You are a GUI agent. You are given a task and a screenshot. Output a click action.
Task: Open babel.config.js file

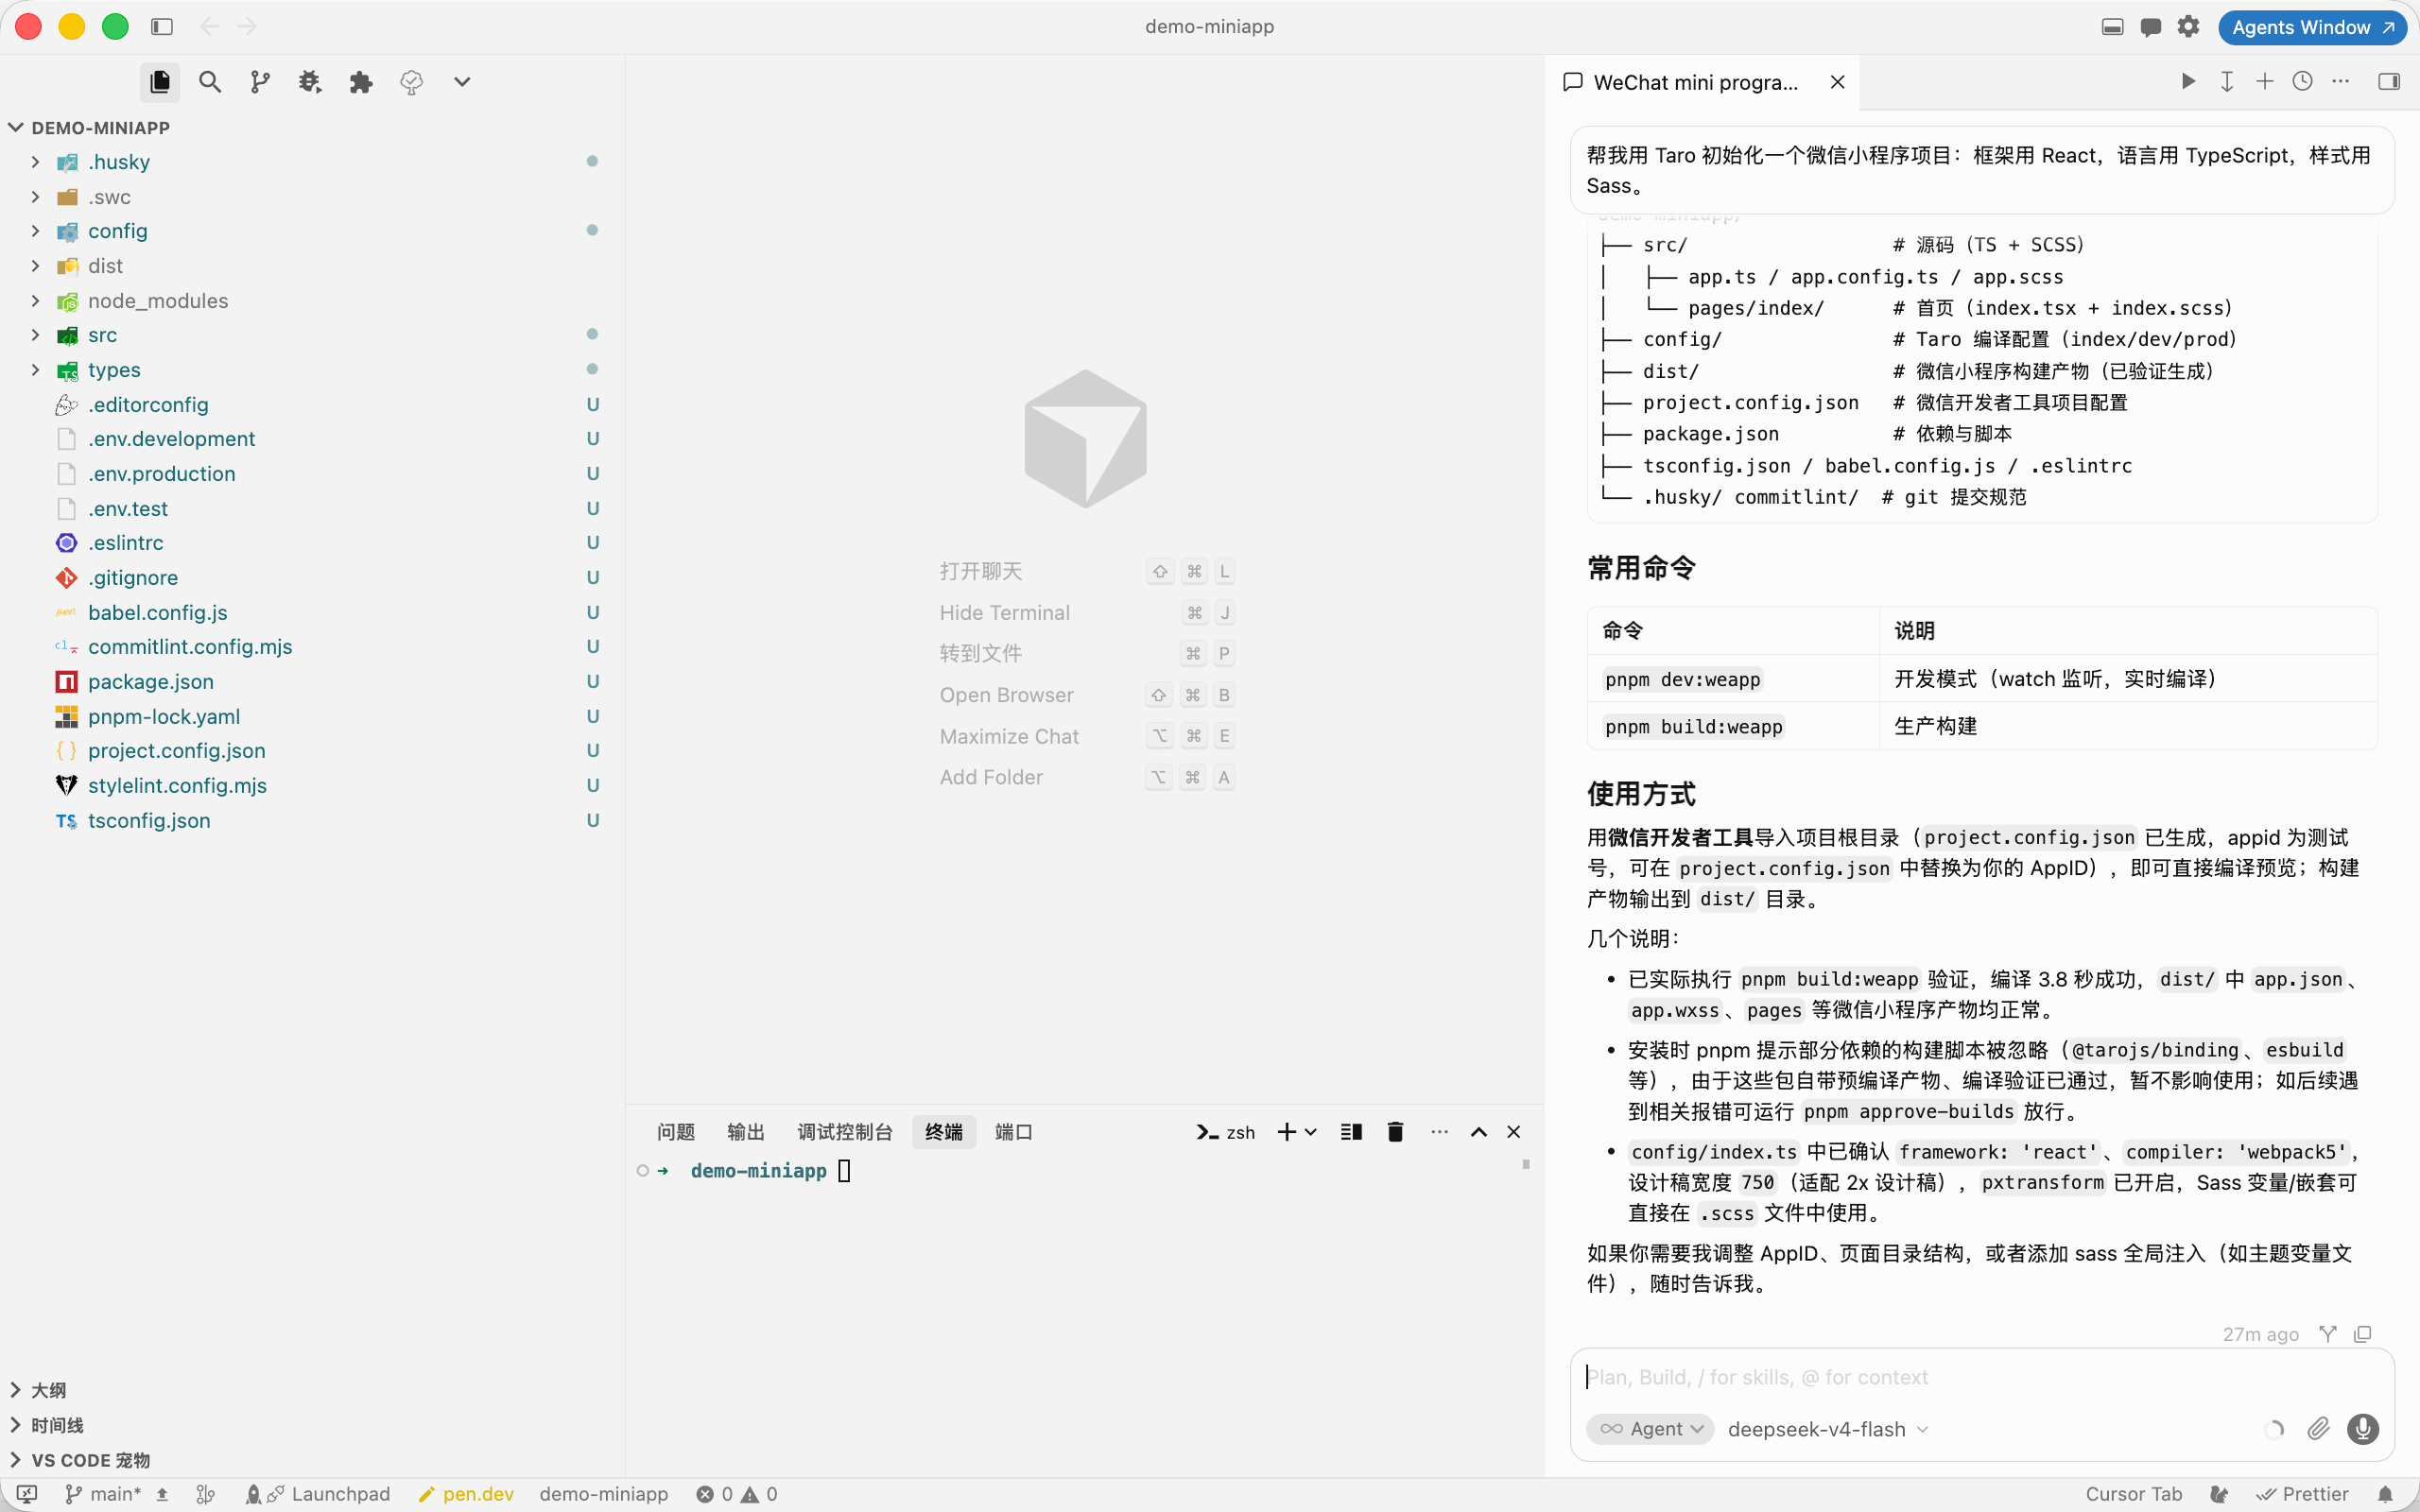310,612
